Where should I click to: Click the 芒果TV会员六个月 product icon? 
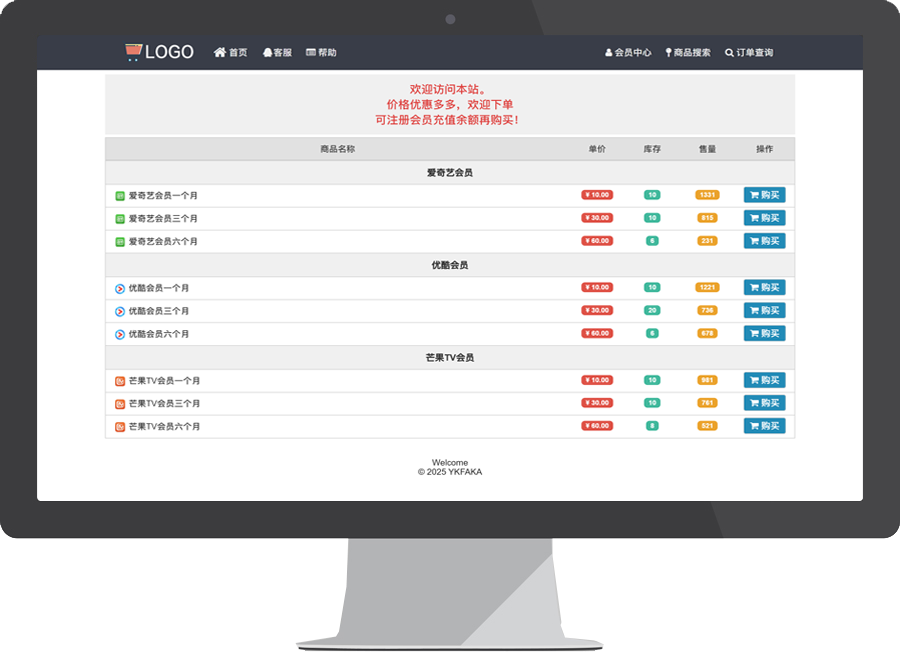point(120,427)
